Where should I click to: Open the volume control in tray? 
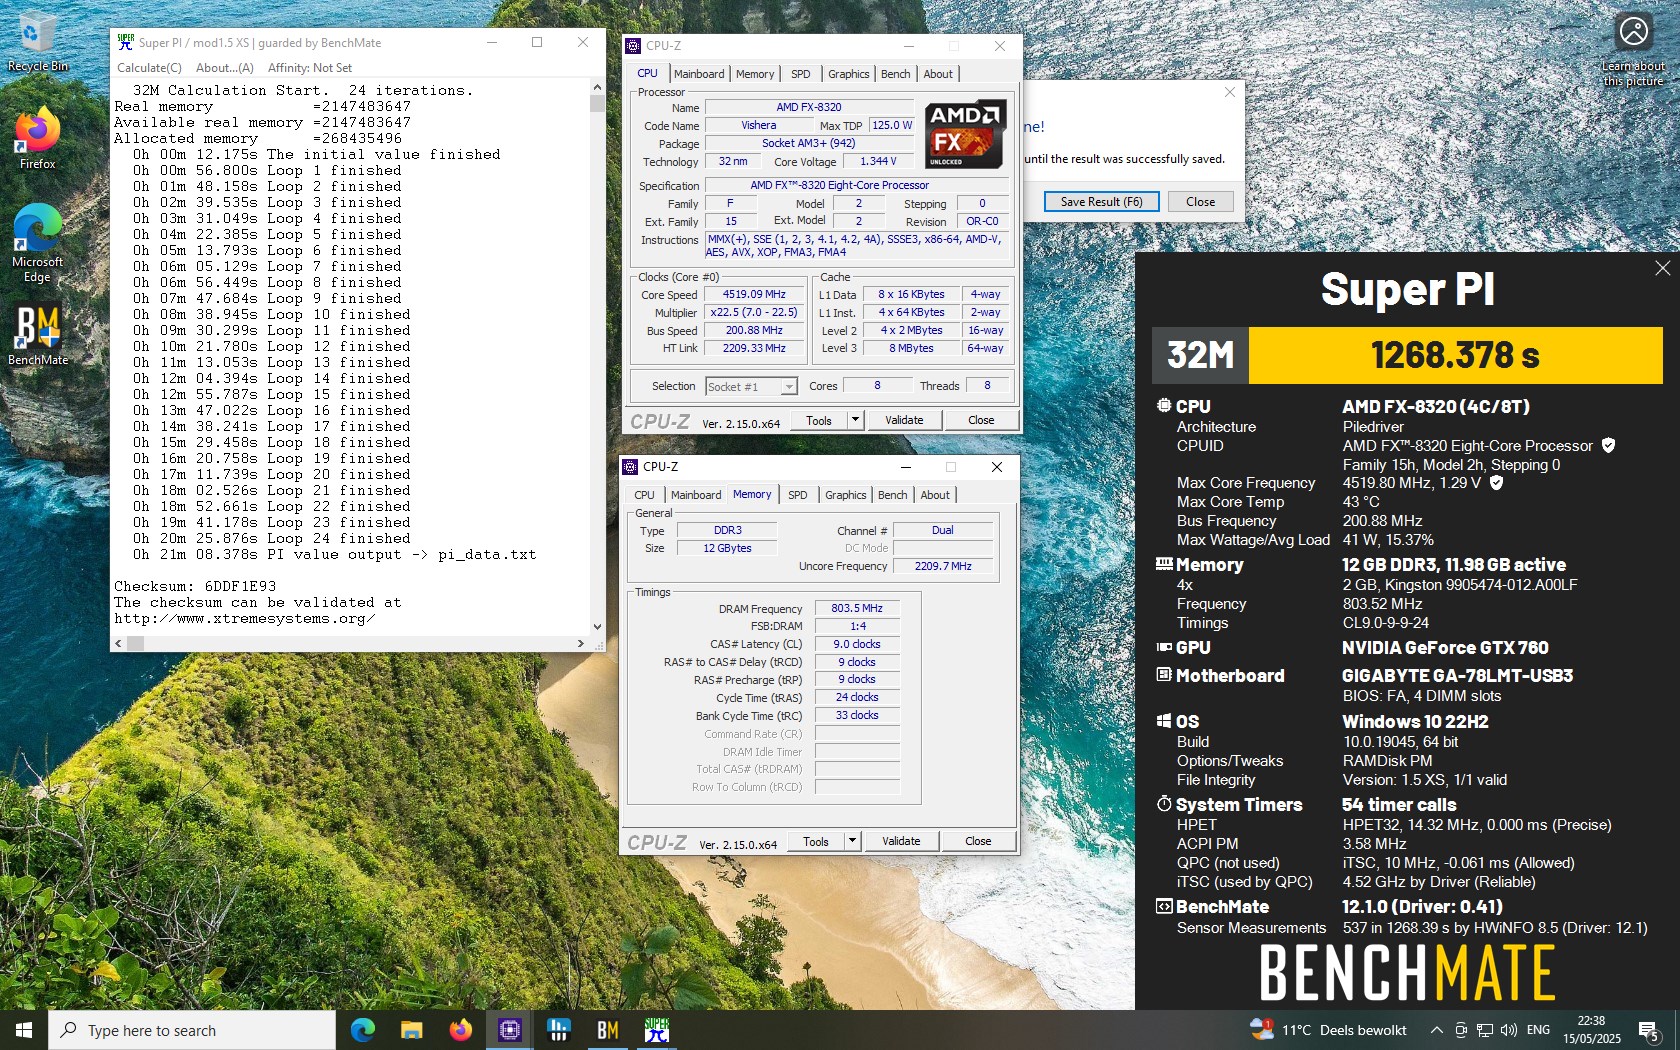[1509, 1030]
